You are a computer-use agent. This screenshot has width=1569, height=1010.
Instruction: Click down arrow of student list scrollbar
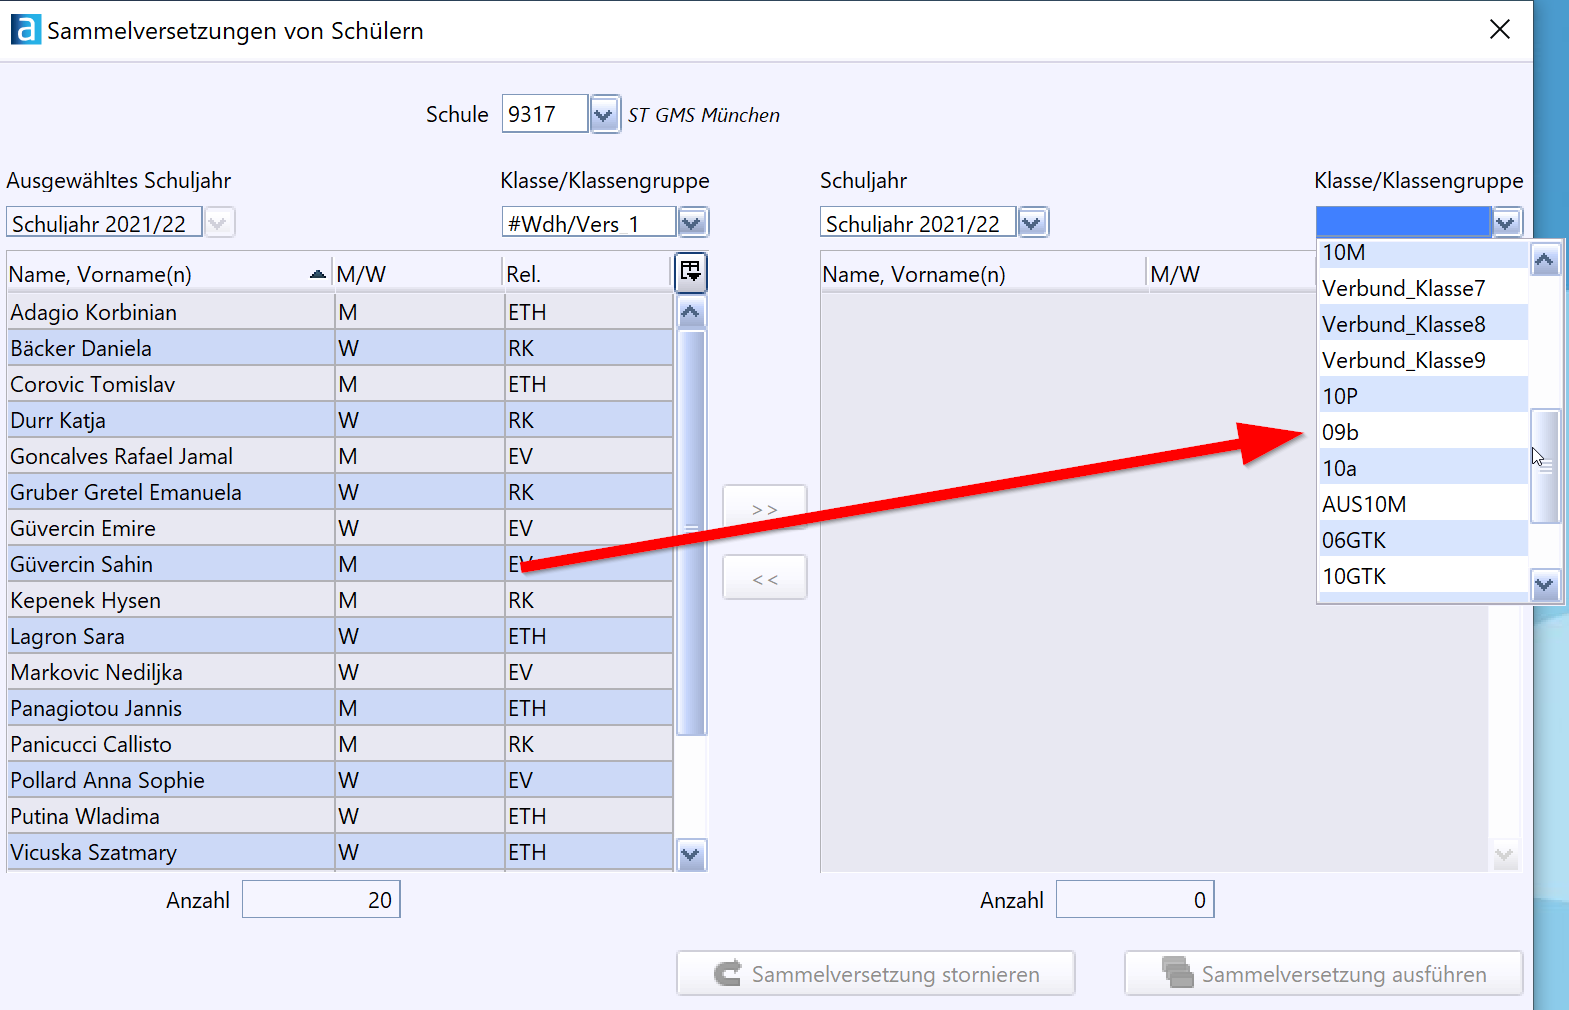point(691,855)
